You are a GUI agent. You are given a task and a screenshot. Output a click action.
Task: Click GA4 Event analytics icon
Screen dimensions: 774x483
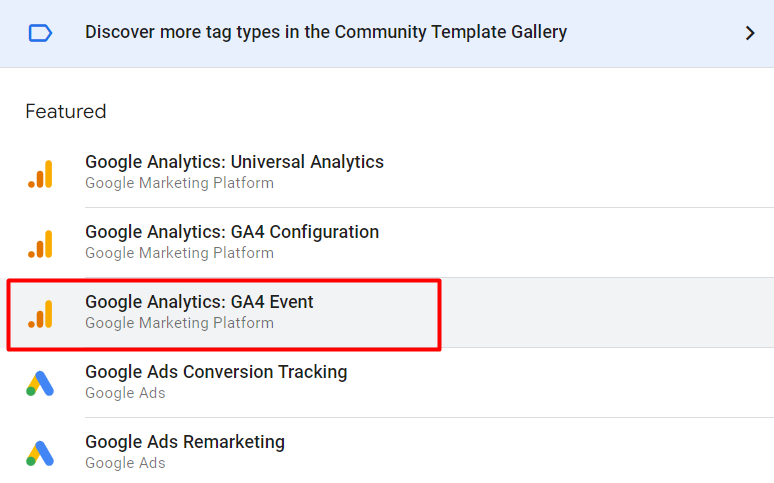[40, 314]
